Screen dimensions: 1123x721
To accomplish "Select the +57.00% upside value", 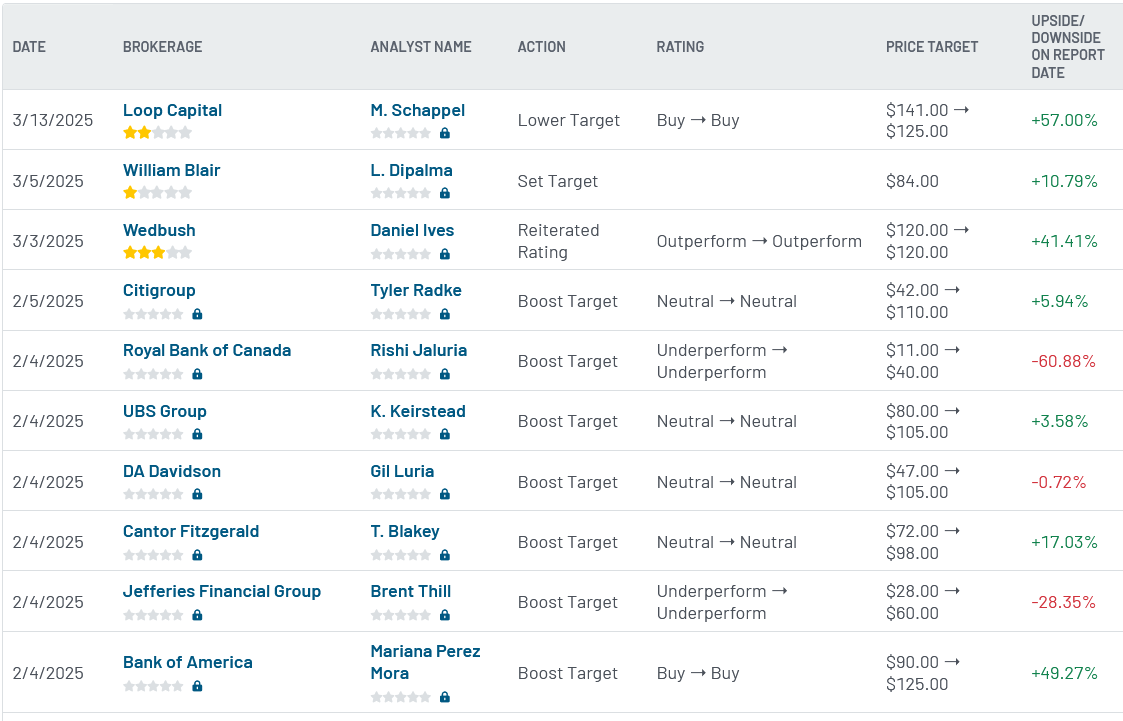I will click(1064, 120).
